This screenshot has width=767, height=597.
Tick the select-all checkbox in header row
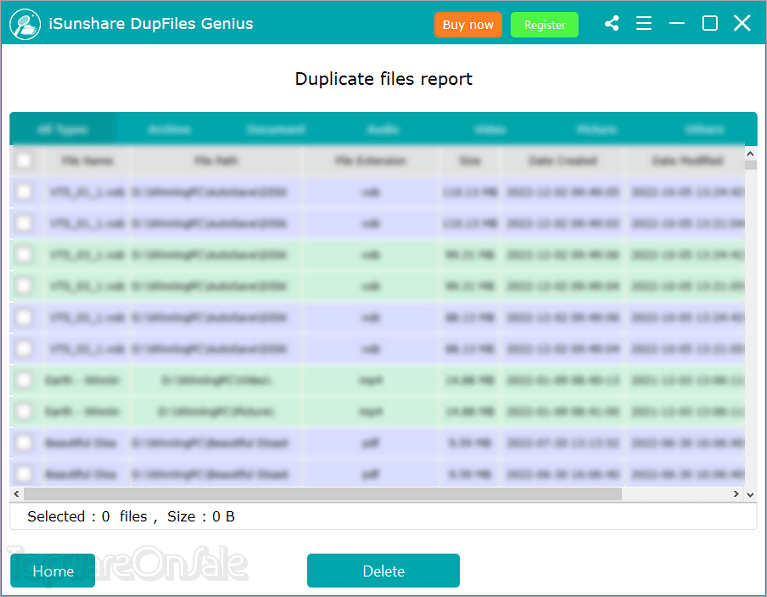23,161
